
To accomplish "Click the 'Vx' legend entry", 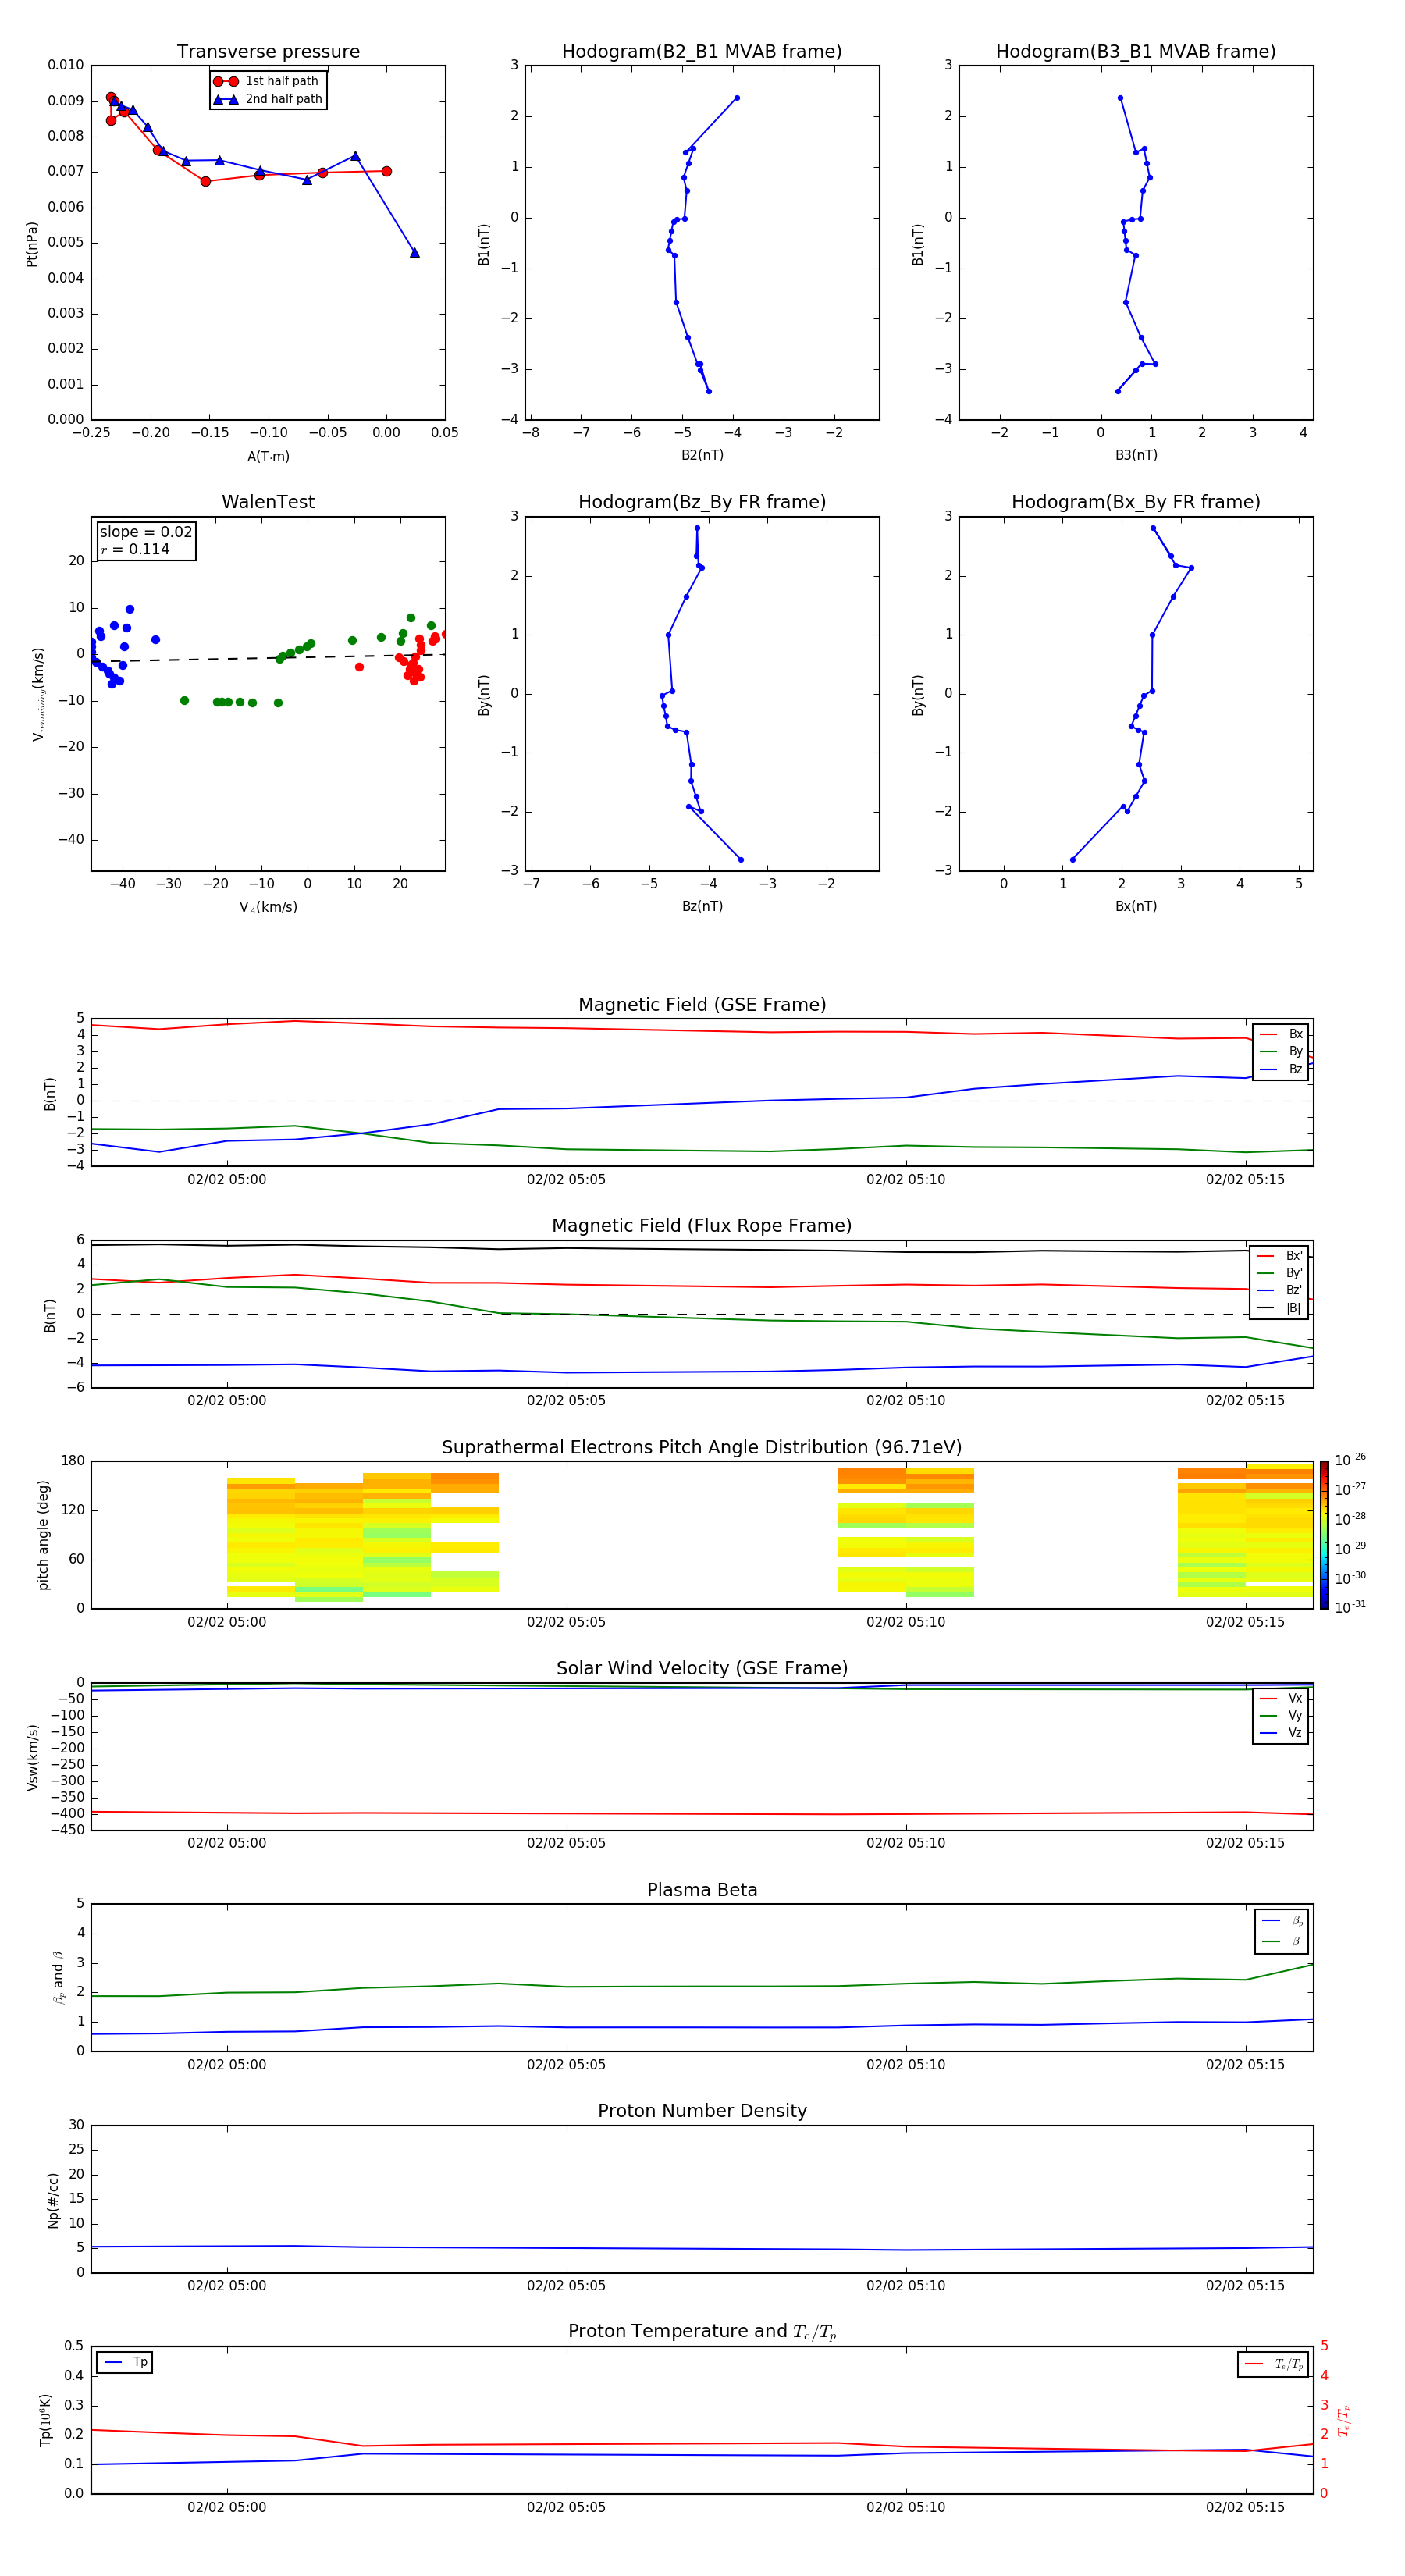I will 1281,1698.
